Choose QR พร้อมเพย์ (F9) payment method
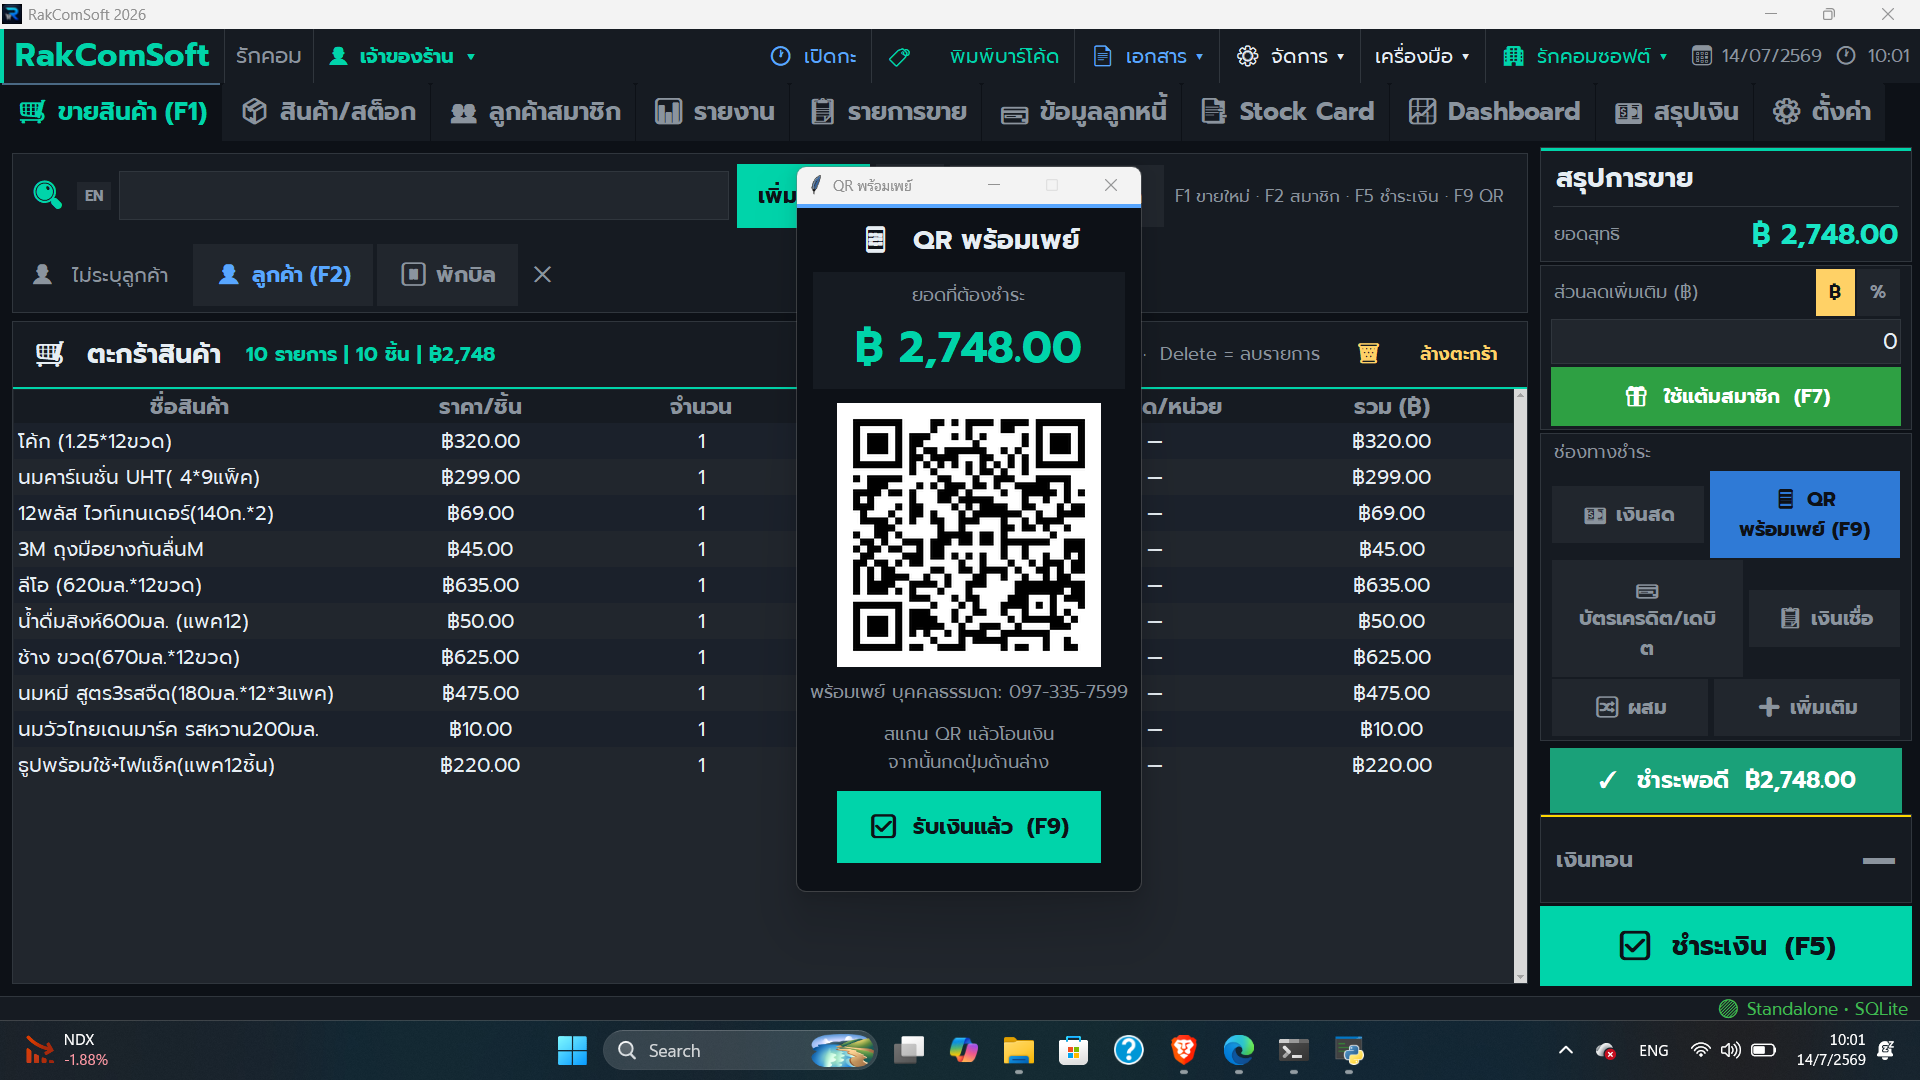This screenshot has height=1080, width=1920. (1804, 514)
